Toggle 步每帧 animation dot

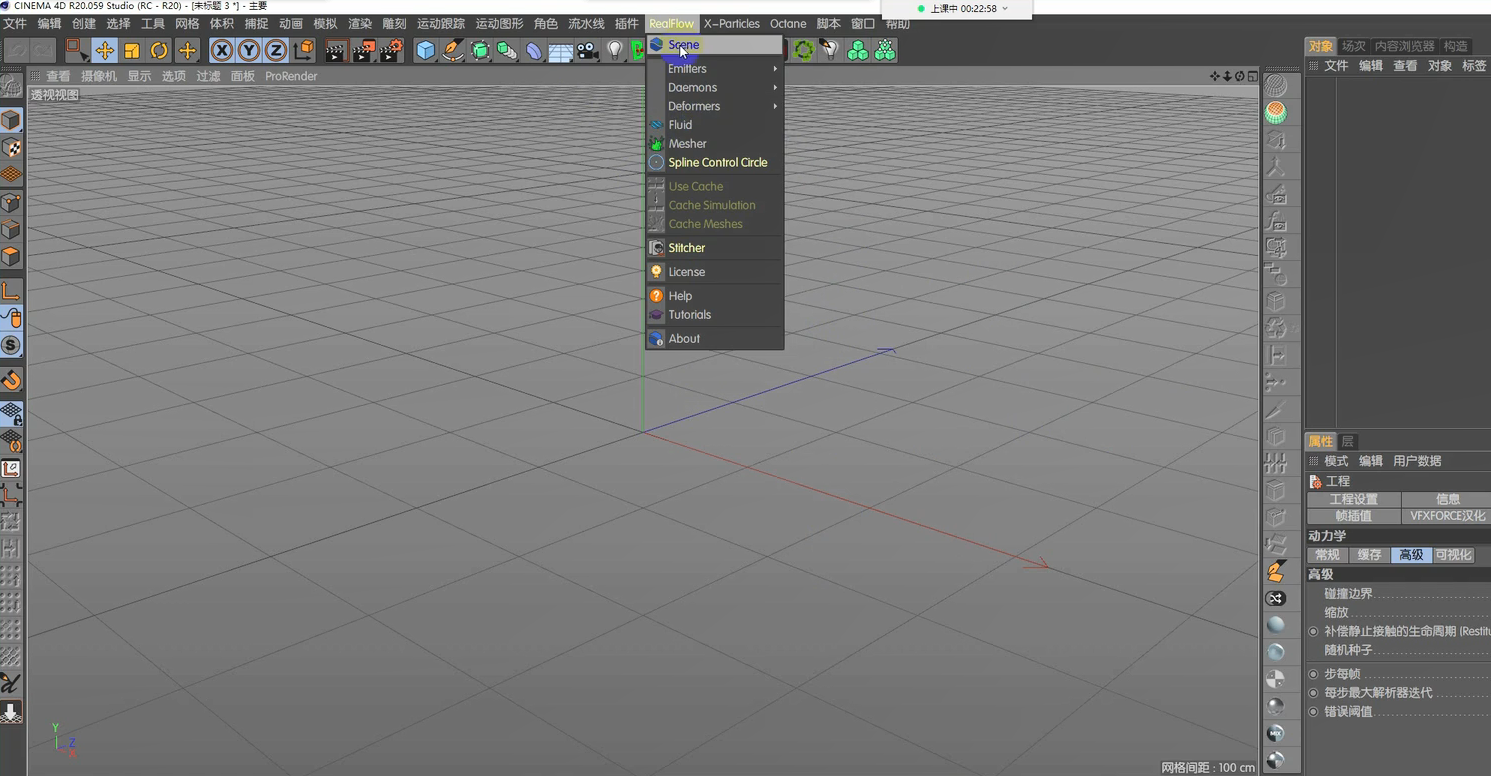pos(1314,674)
